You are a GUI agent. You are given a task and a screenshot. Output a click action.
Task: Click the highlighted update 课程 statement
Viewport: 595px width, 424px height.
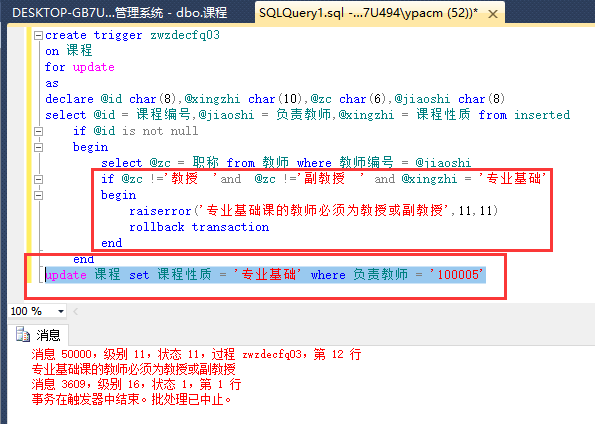click(x=265, y=275)
